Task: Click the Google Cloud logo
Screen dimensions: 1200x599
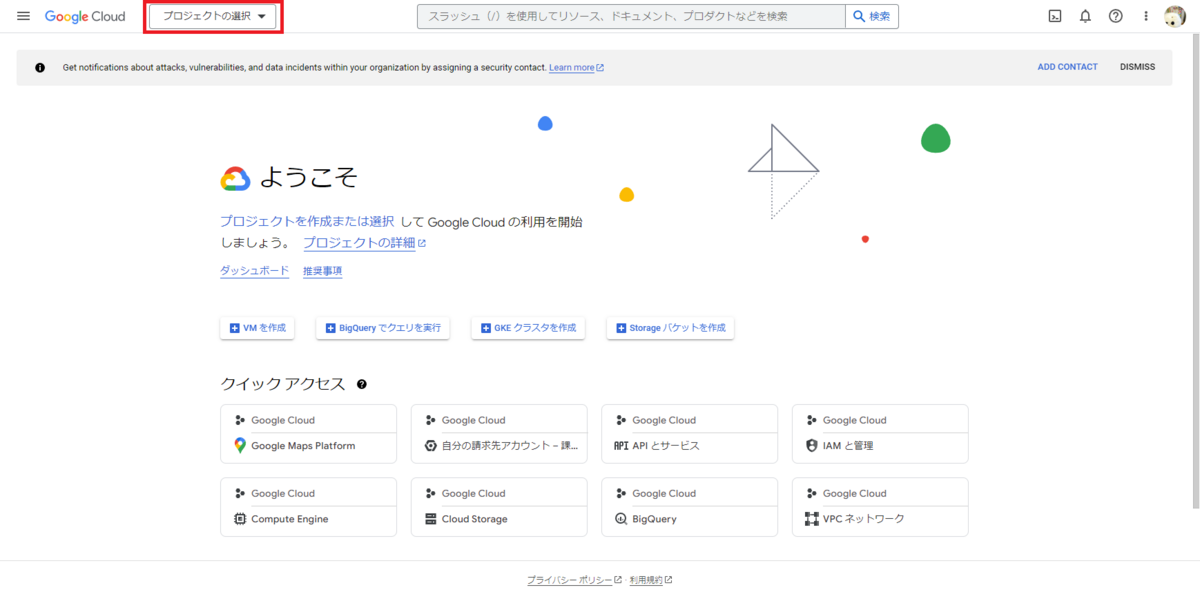Action: pyautogui.click(x=85, y=16)
